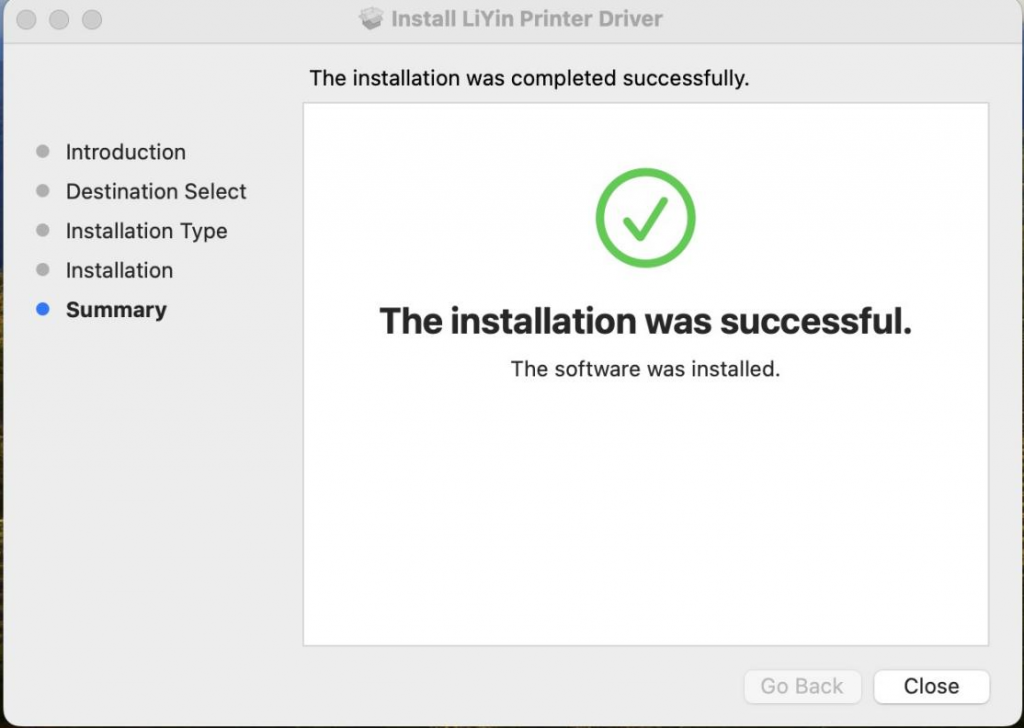Click the Close button

931,686
